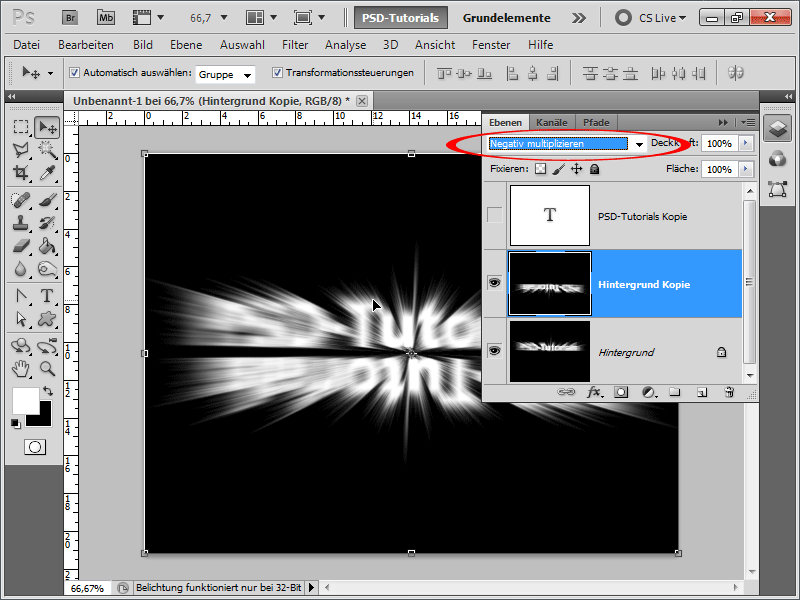The width and height of the screenshot is (800, 600).
Task: Create a new layer group folder
Action: tap(675, 393)
